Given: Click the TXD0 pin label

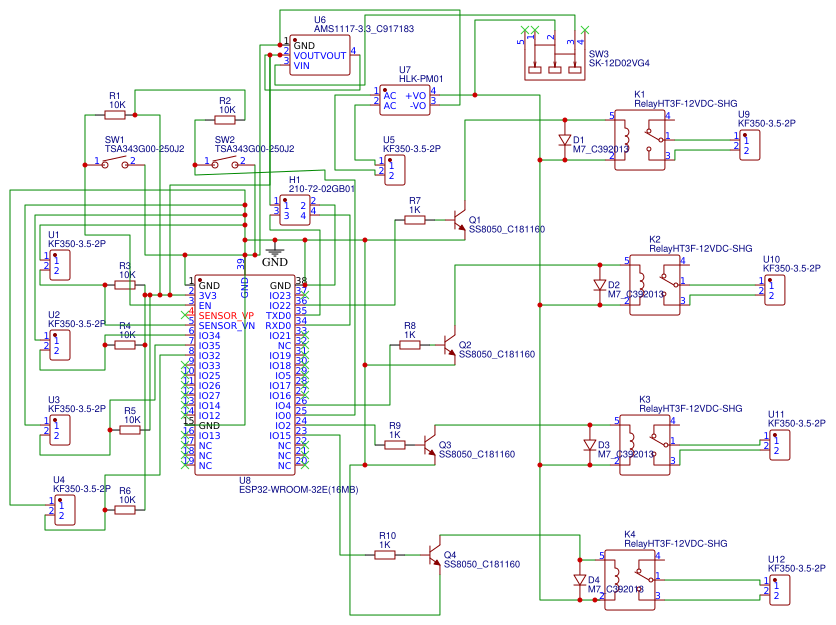Looking at the screenshot, I should [x=278, y=316].
